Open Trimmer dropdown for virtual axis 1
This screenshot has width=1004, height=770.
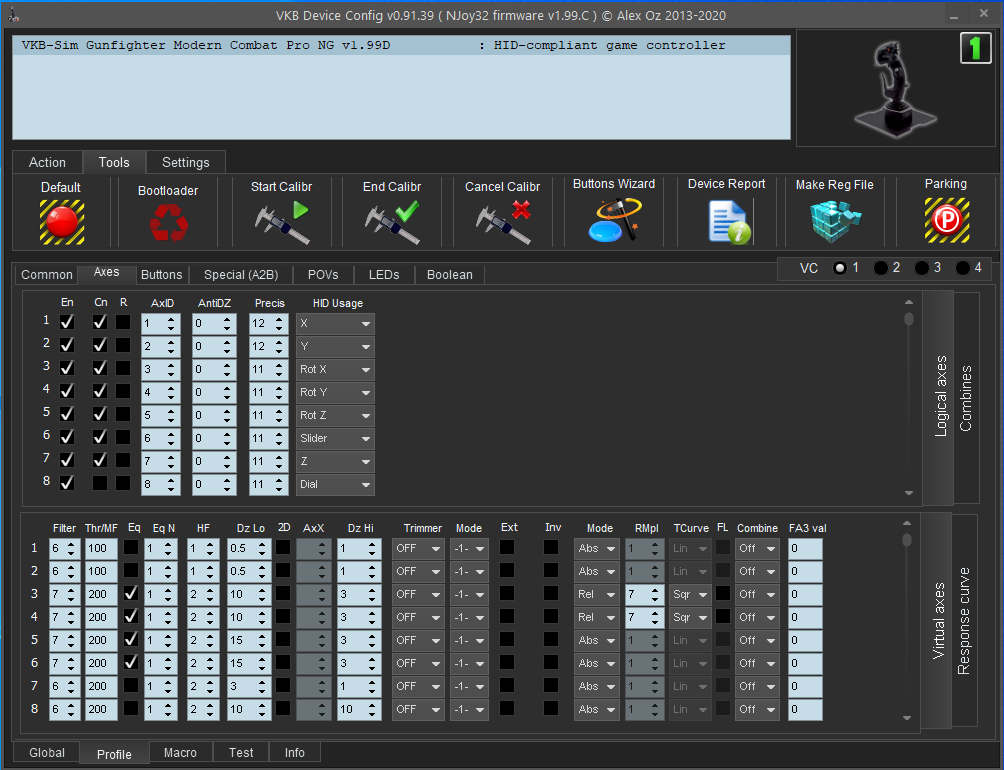coord(418,549)
